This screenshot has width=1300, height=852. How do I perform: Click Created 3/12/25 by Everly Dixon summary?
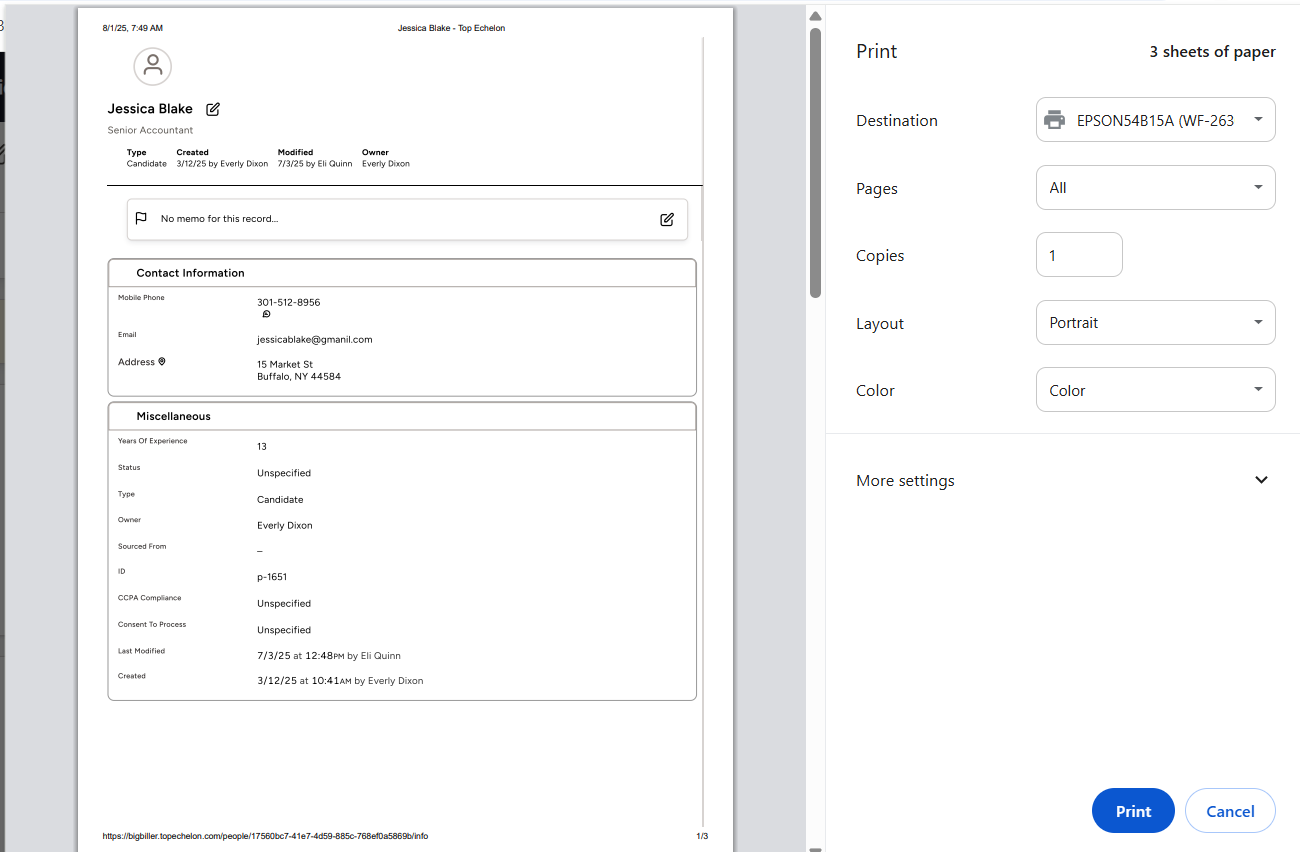click(222, 158)
